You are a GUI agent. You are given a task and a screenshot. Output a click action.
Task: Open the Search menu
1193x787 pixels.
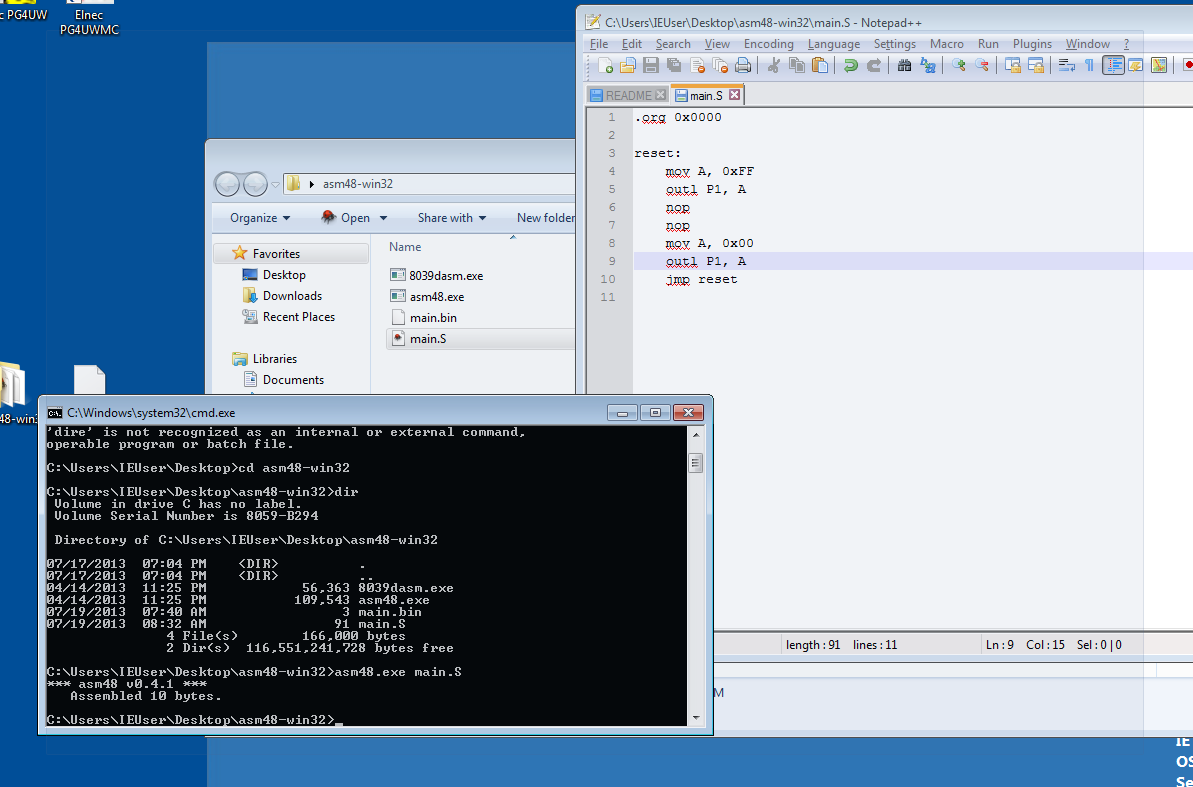point(673,44)
